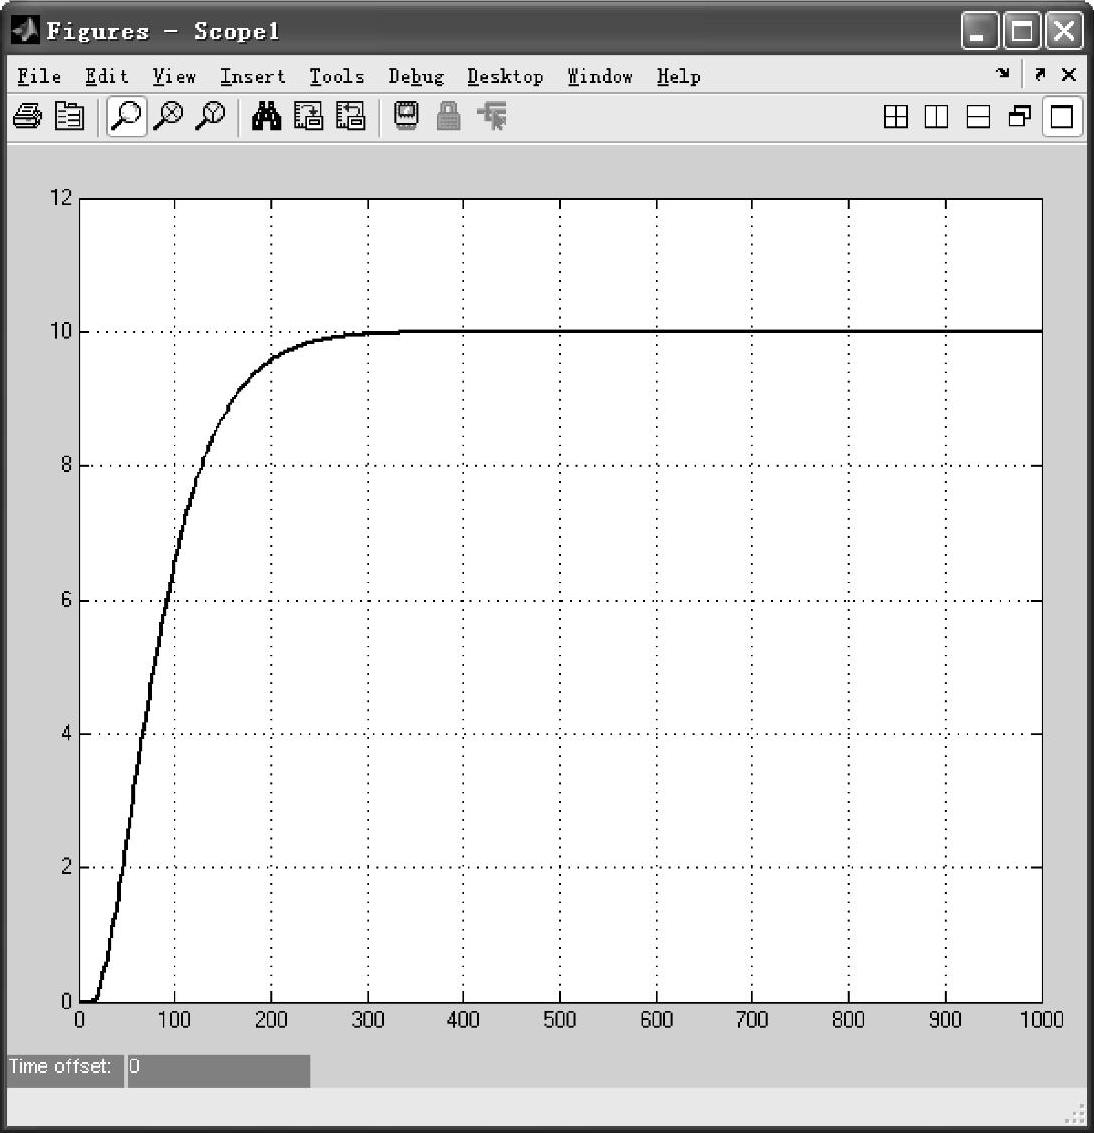Select the Zoom X-axis tool
This screenshot has height=1133, width=1094.
[168, 116]
